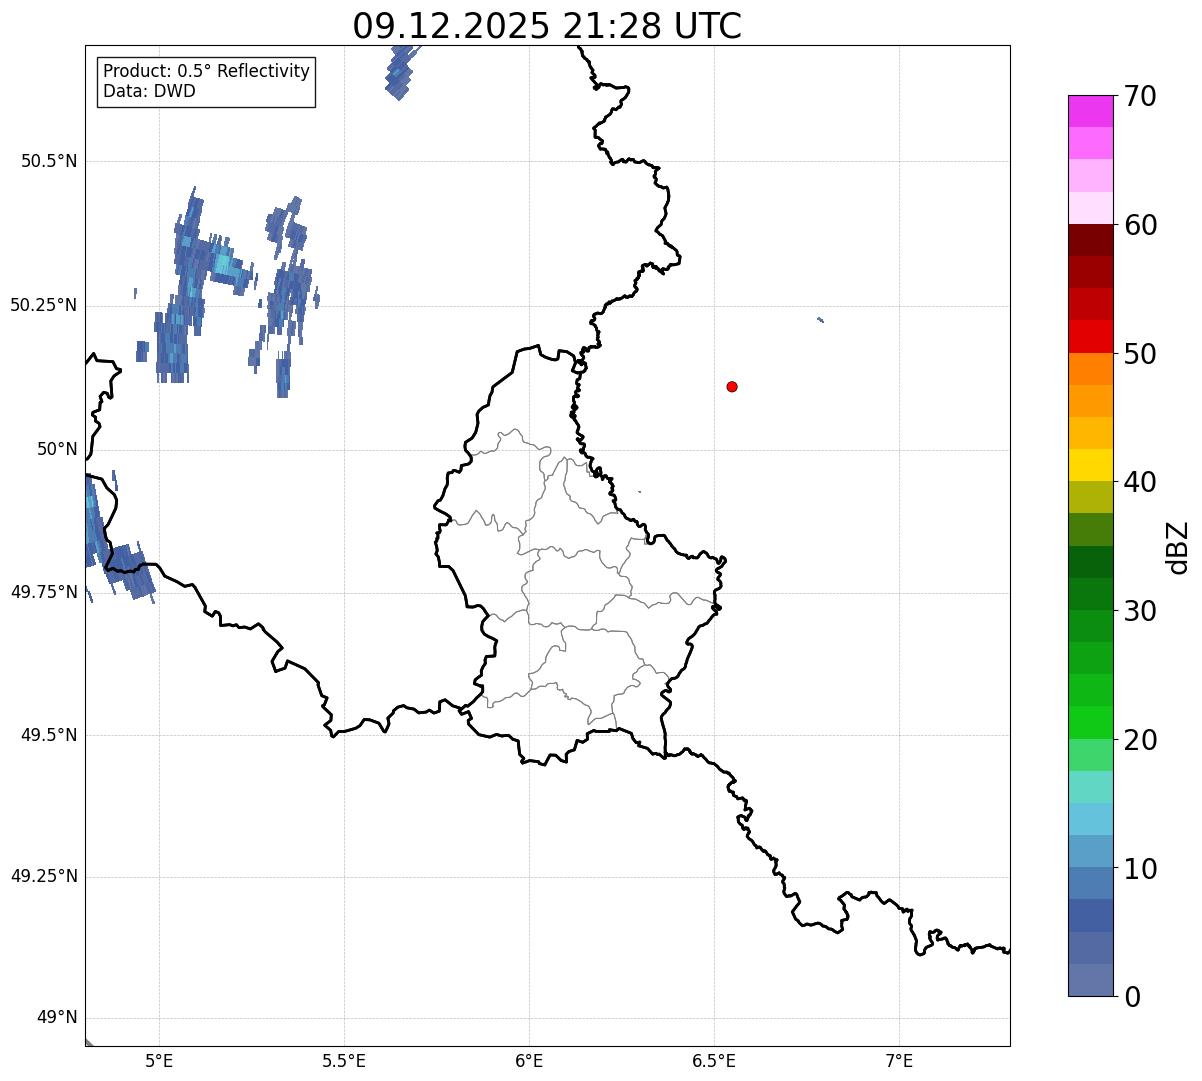
Task: Click the colorbar 10 tick label
Action: pyautogui.click(x=1140, y=869)
